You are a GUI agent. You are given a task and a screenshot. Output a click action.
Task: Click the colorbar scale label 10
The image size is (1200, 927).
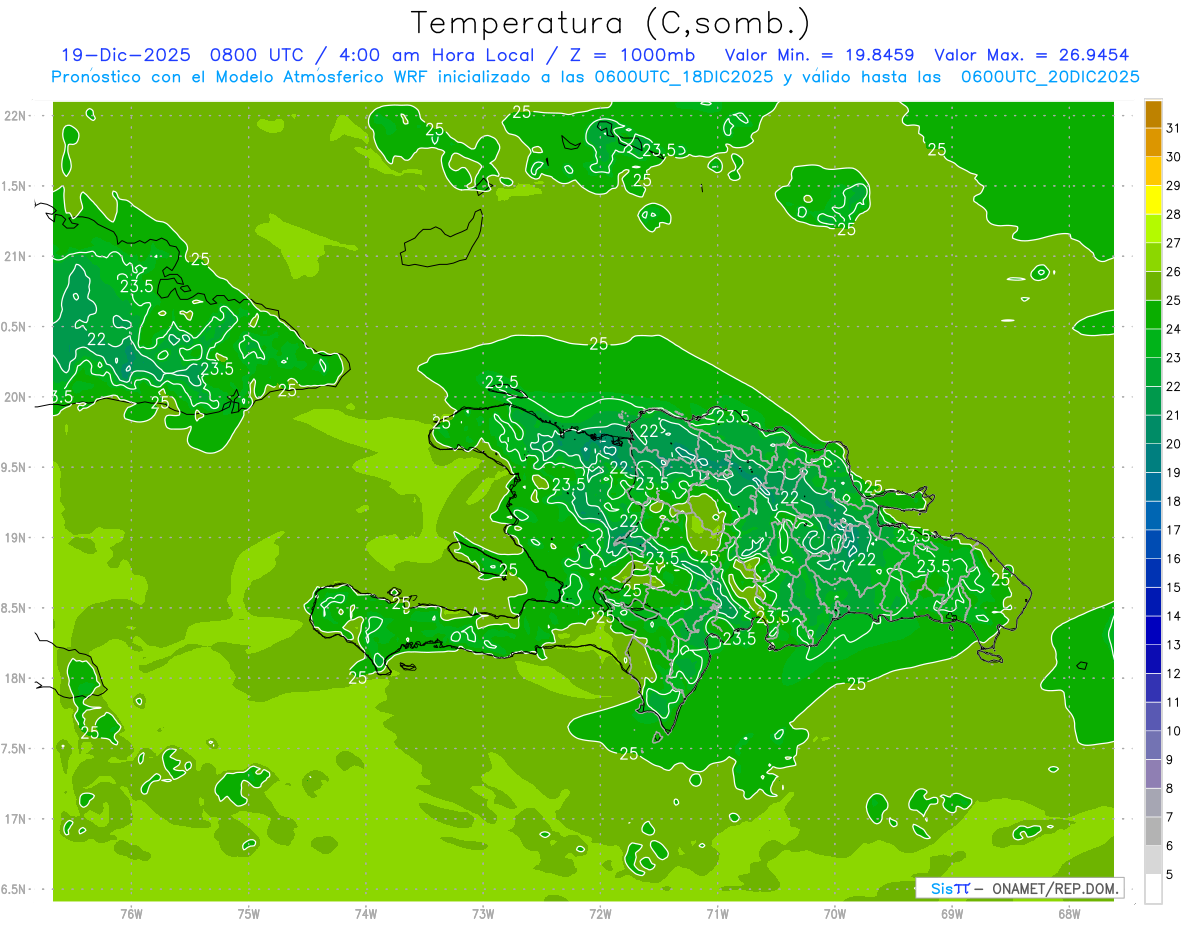click(x=1174, y=731)
